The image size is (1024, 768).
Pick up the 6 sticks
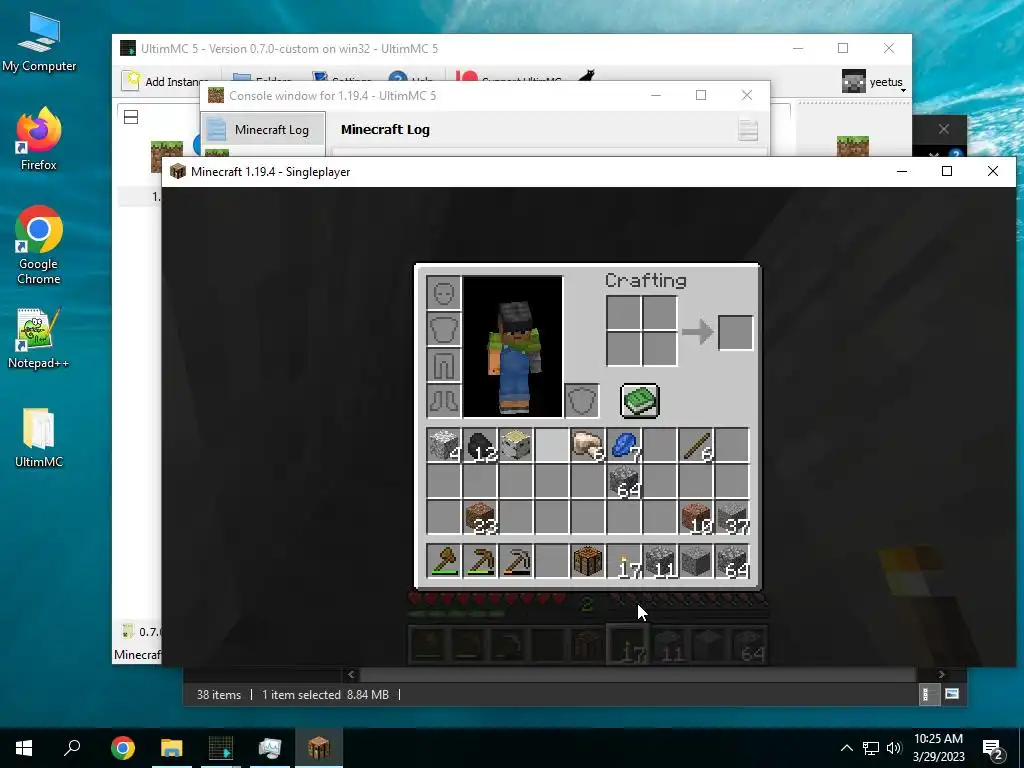coord(696,445)
